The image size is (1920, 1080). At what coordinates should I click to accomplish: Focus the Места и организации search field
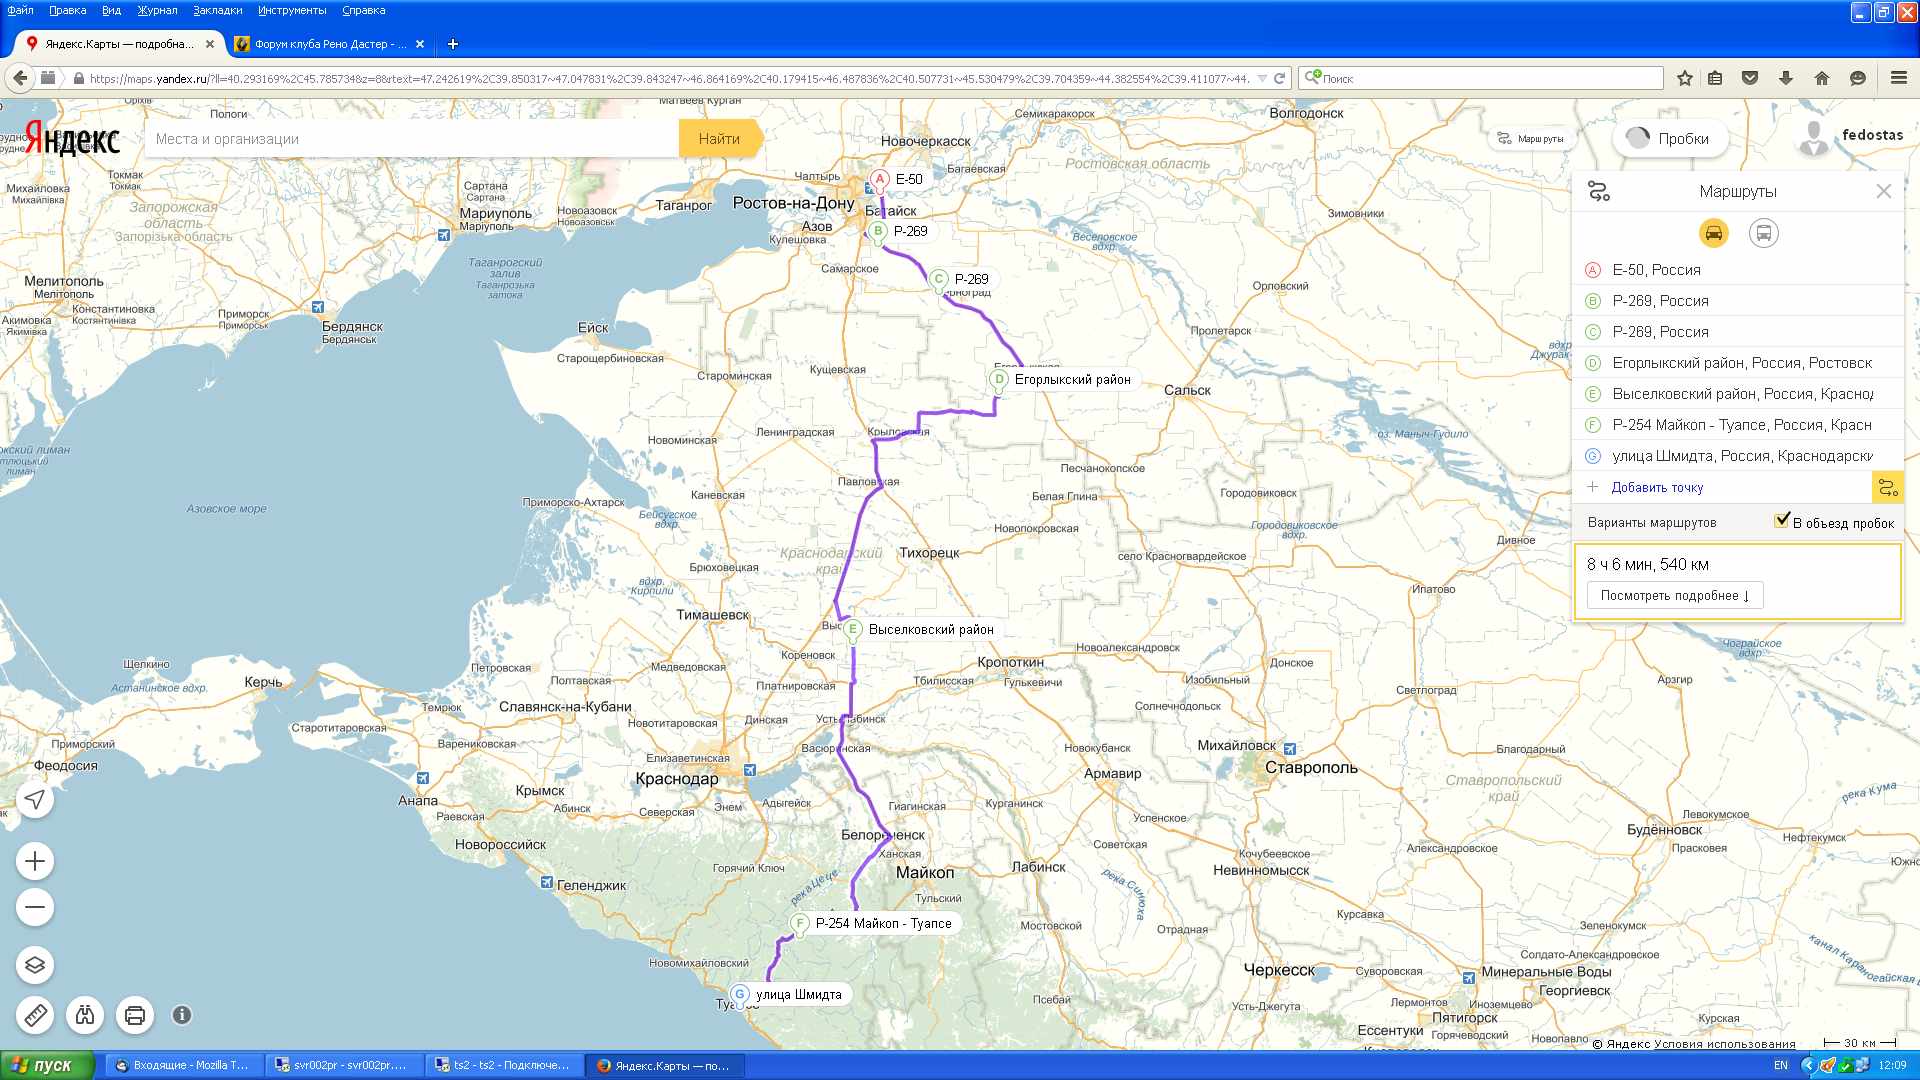click(412, 139)
